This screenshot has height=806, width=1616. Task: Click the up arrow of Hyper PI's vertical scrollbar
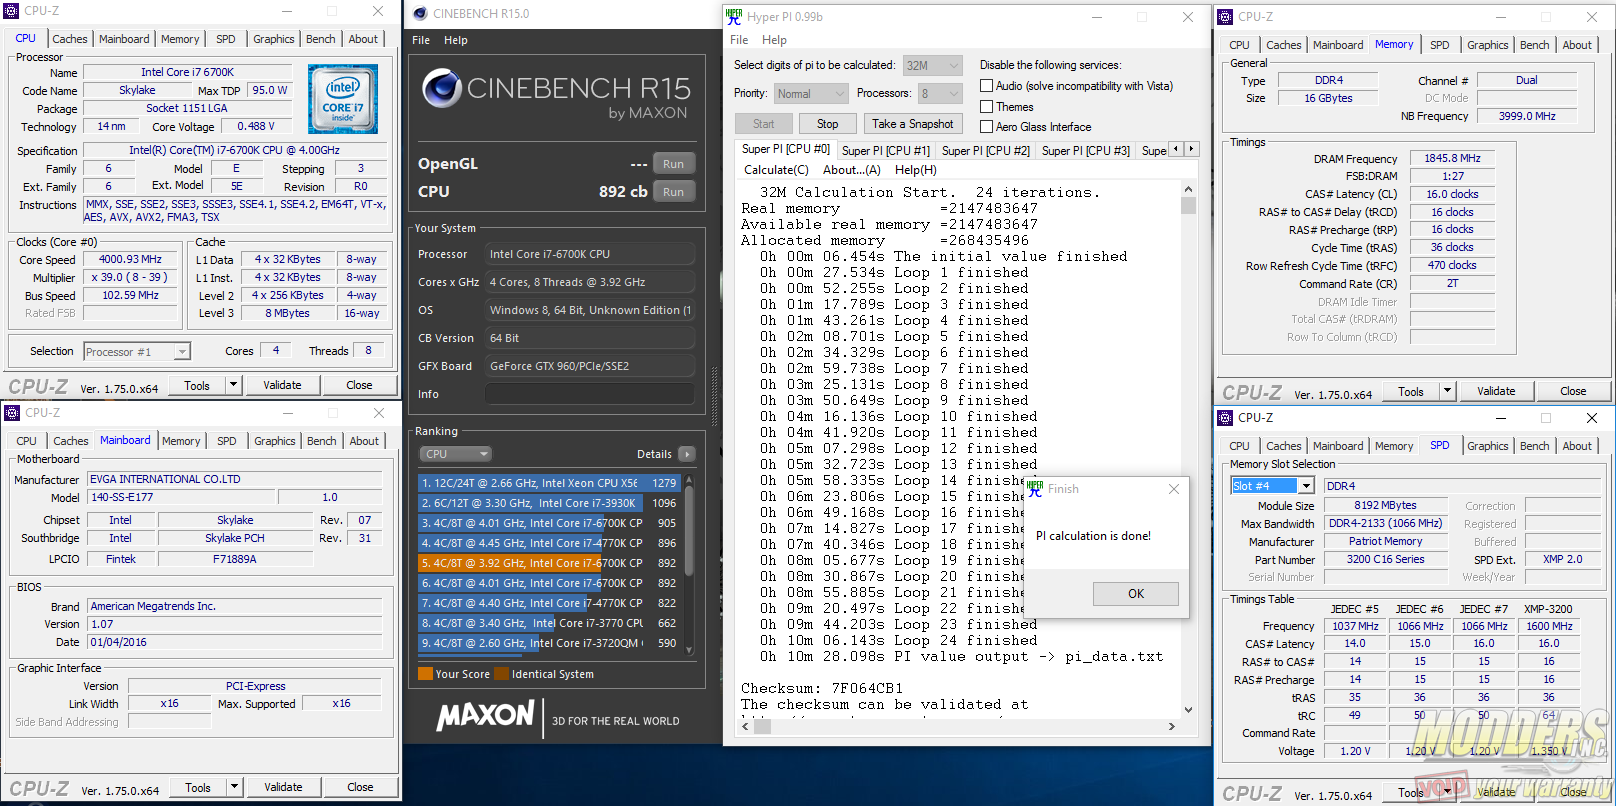(1188, 189)
